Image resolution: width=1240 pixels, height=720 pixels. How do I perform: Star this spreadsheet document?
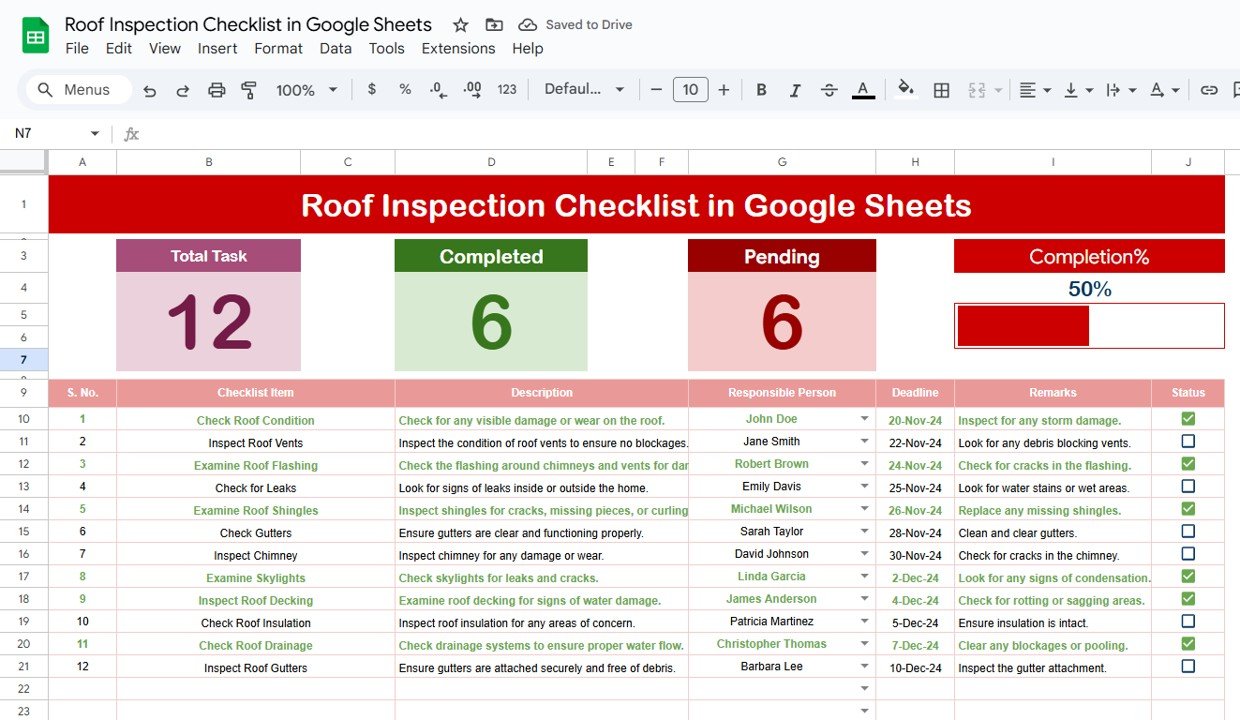(460, 25)
